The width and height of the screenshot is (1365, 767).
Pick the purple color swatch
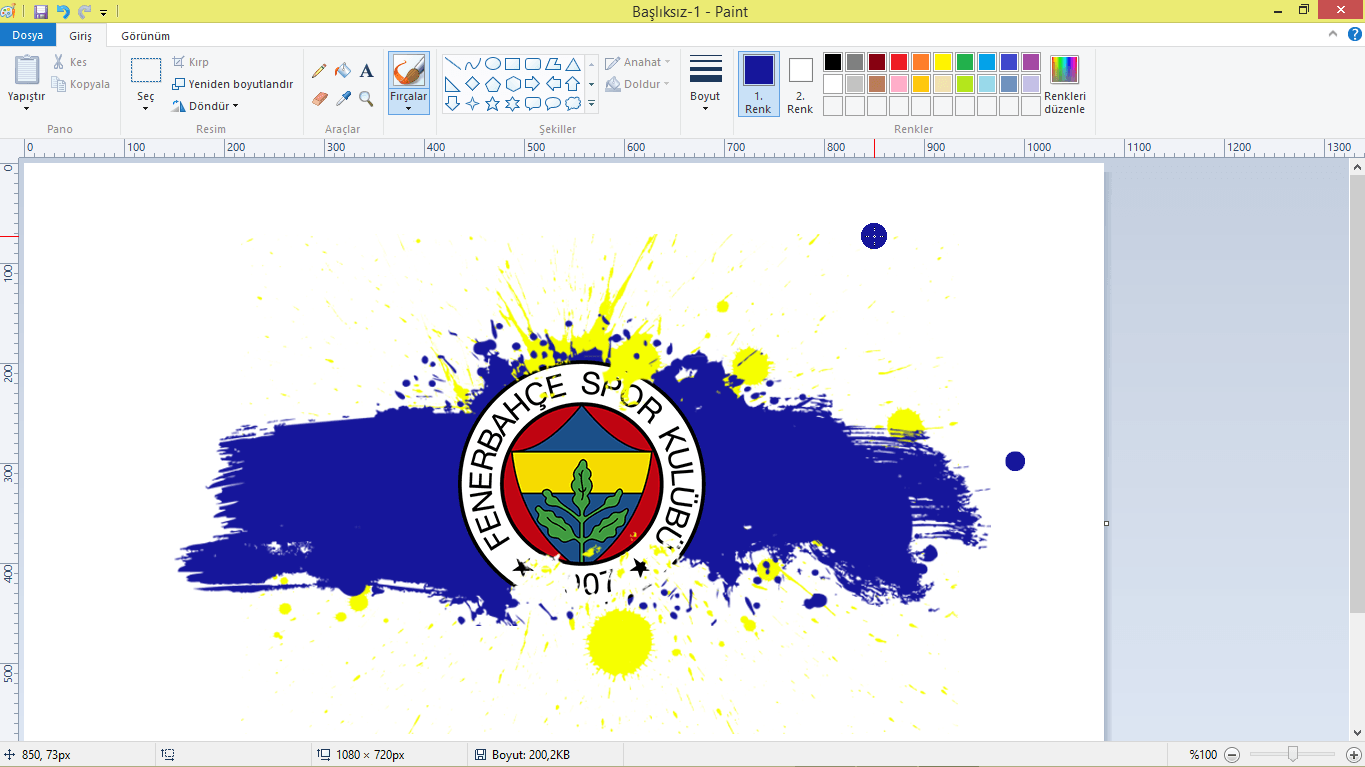1031,62
